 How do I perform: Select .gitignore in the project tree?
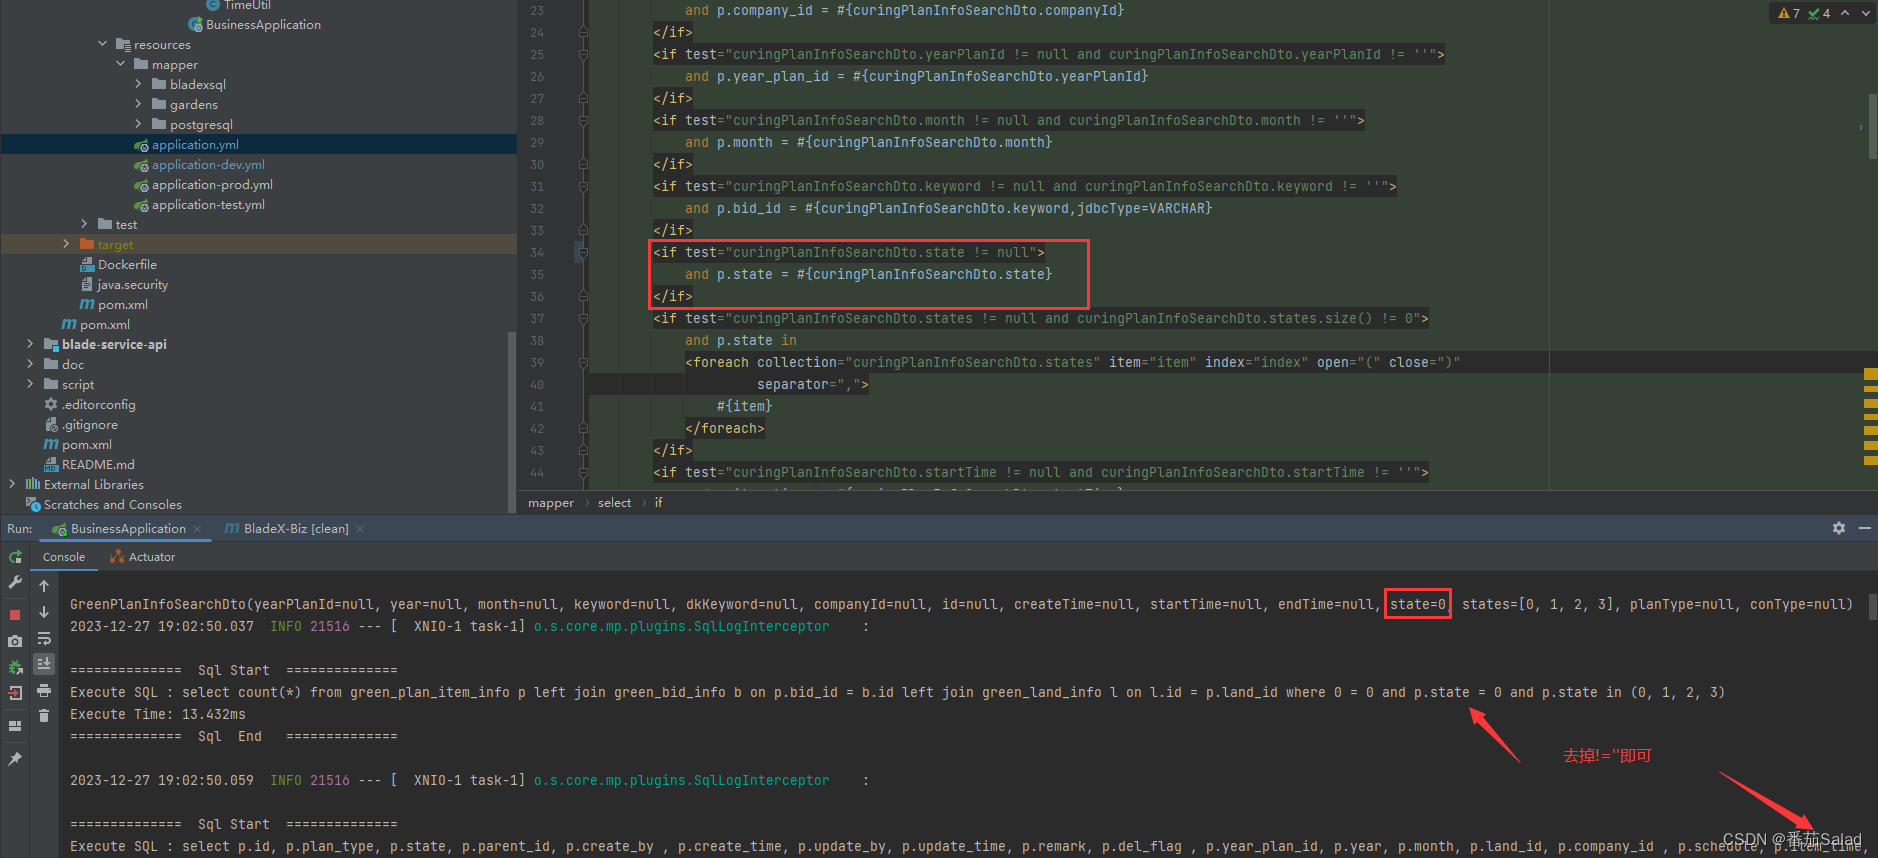coord(90,424)
